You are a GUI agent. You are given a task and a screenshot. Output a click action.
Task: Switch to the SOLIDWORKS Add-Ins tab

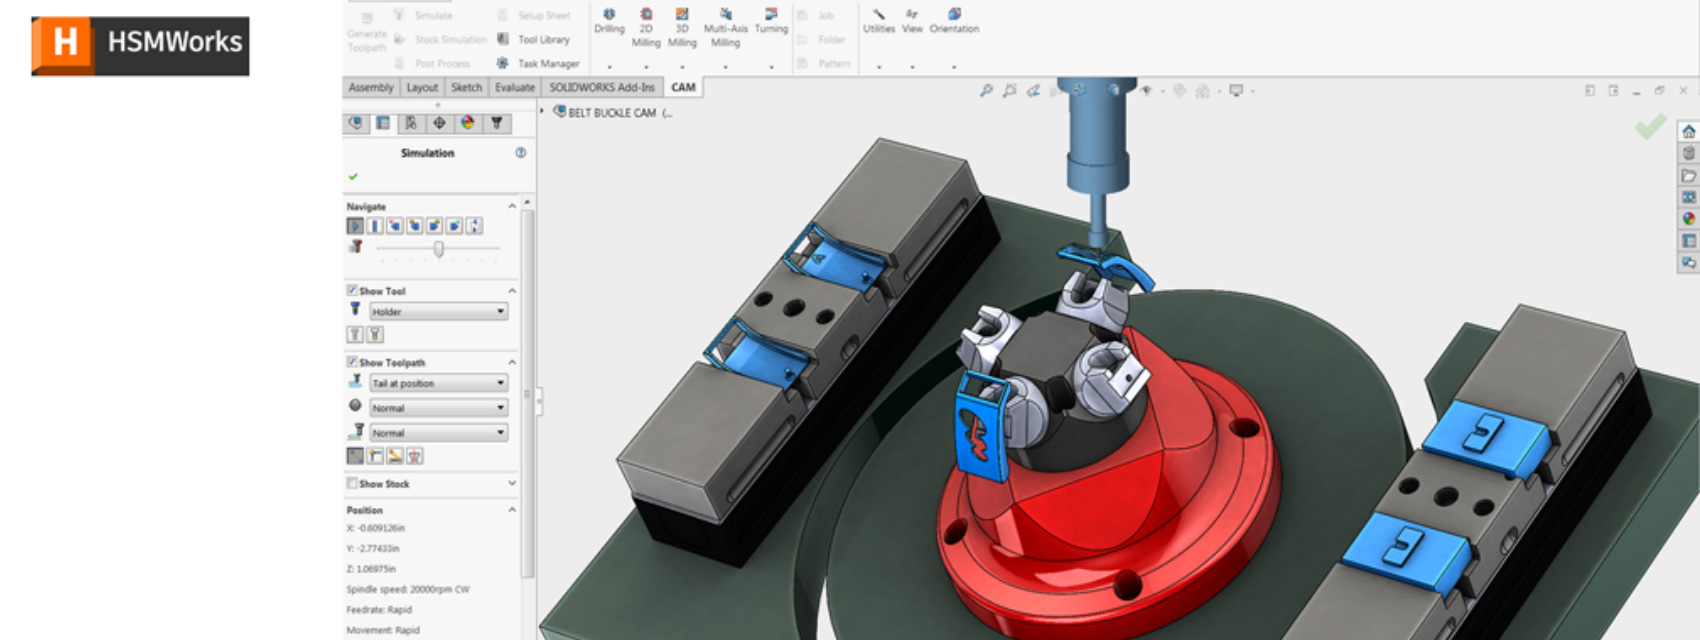(601, 88)
